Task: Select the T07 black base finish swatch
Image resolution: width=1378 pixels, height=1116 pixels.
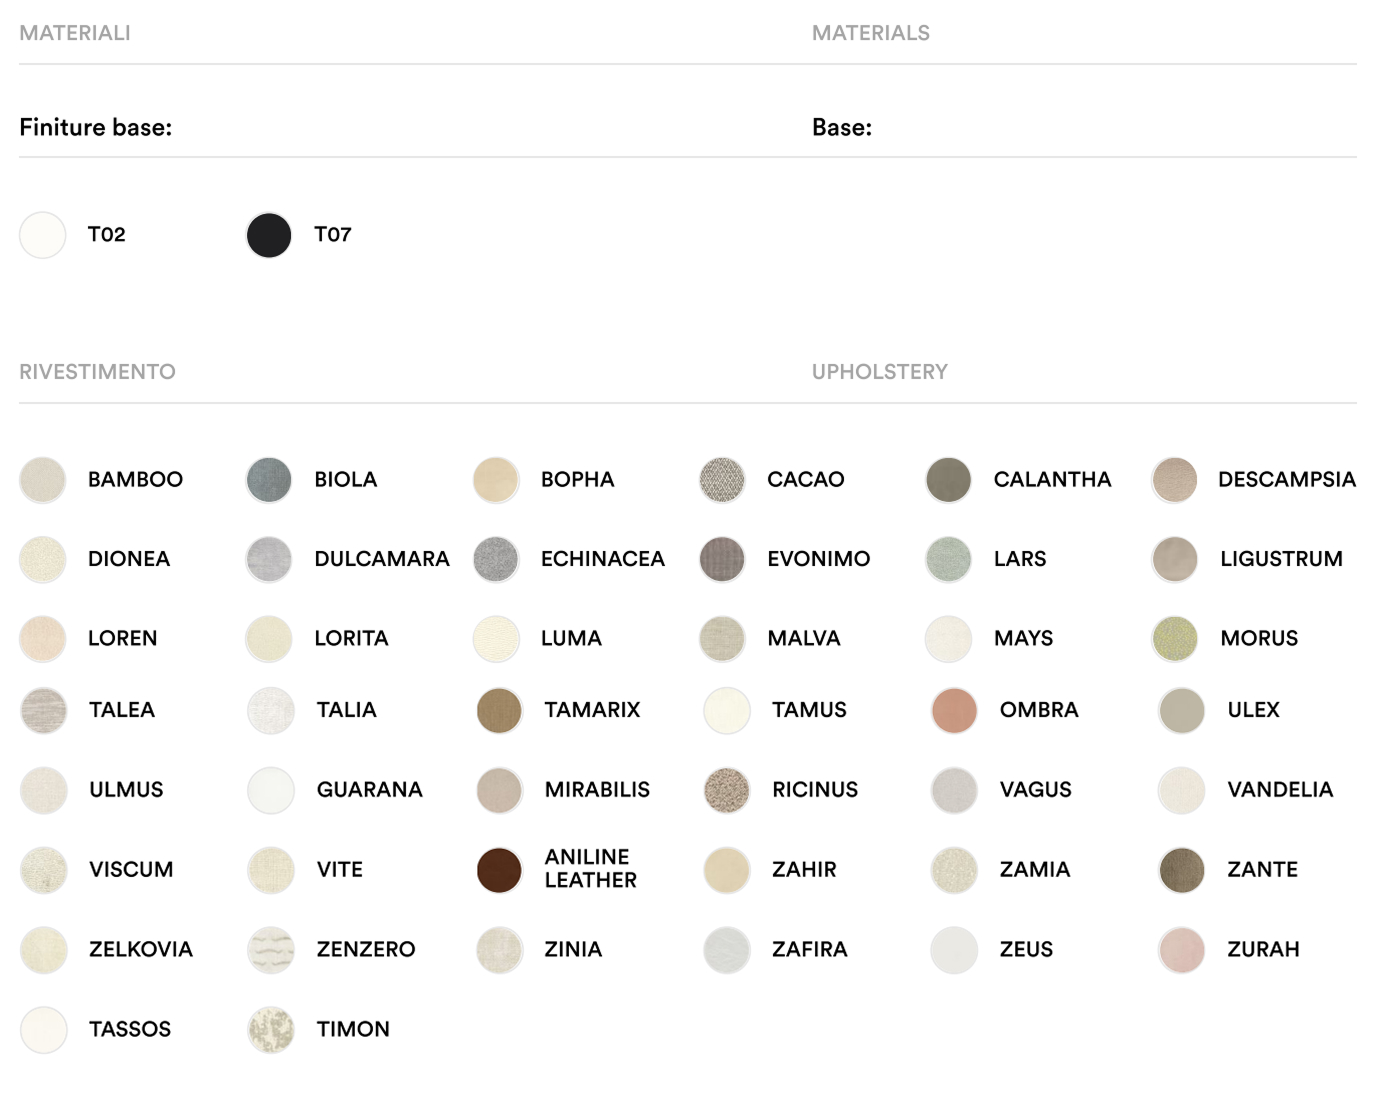Action: [x=269, y=235]
